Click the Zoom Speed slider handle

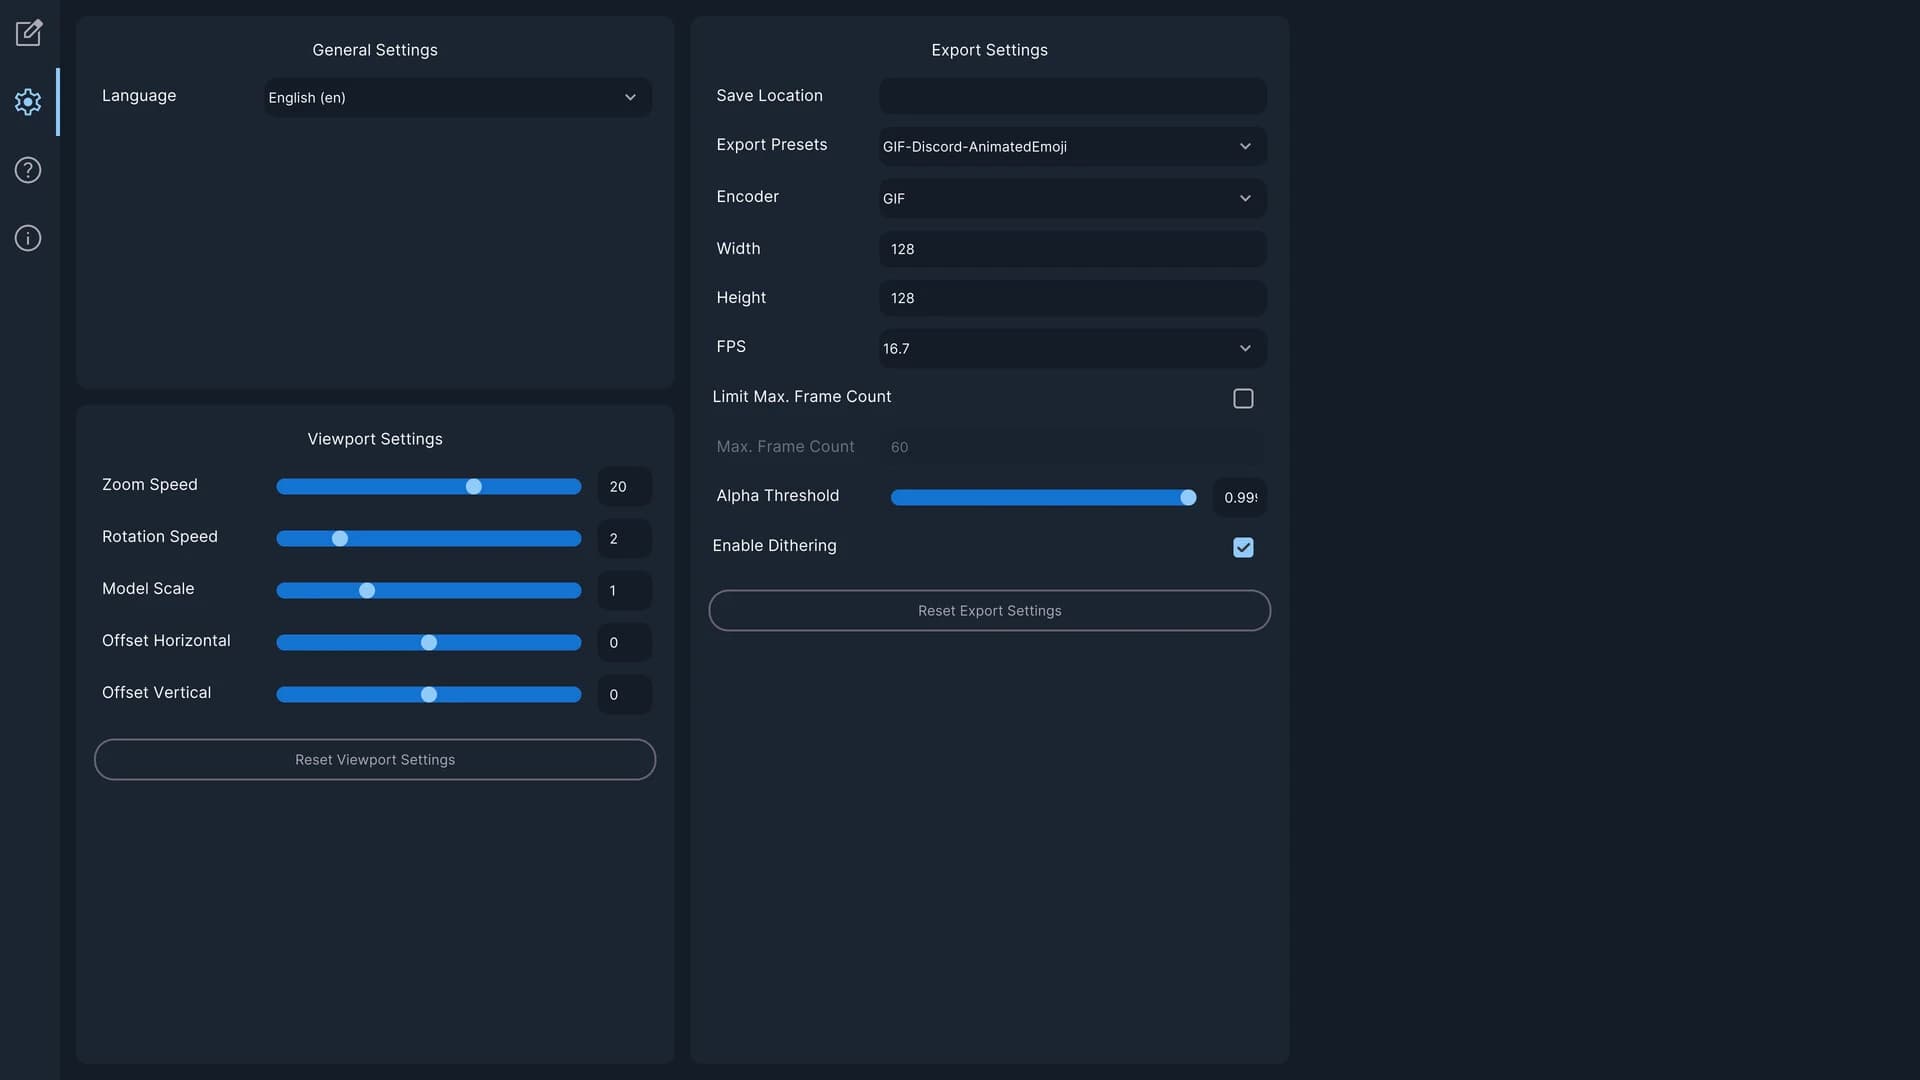point(473,487)
